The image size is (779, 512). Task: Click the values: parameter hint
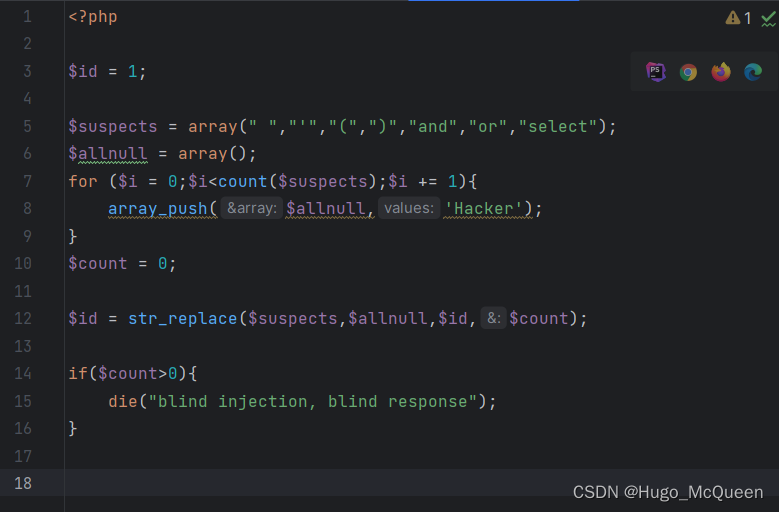409,208
